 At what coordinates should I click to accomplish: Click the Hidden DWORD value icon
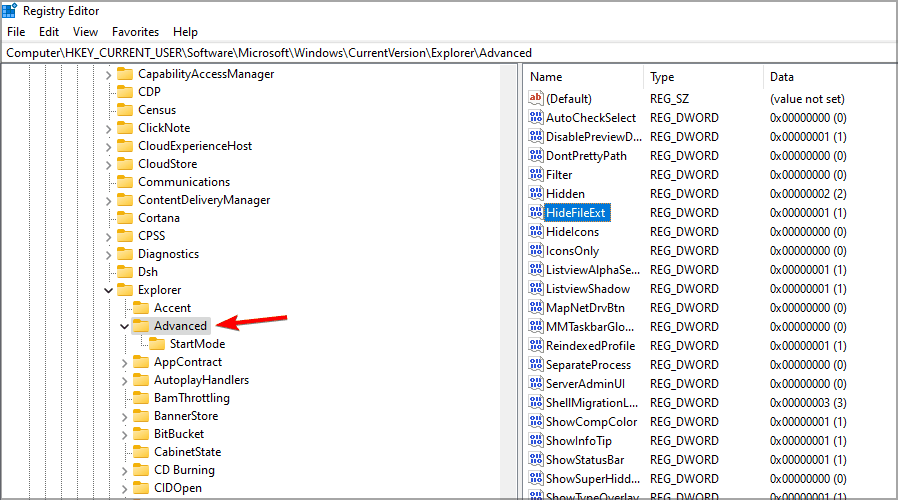pyautogui.click(x=535, y=193)
